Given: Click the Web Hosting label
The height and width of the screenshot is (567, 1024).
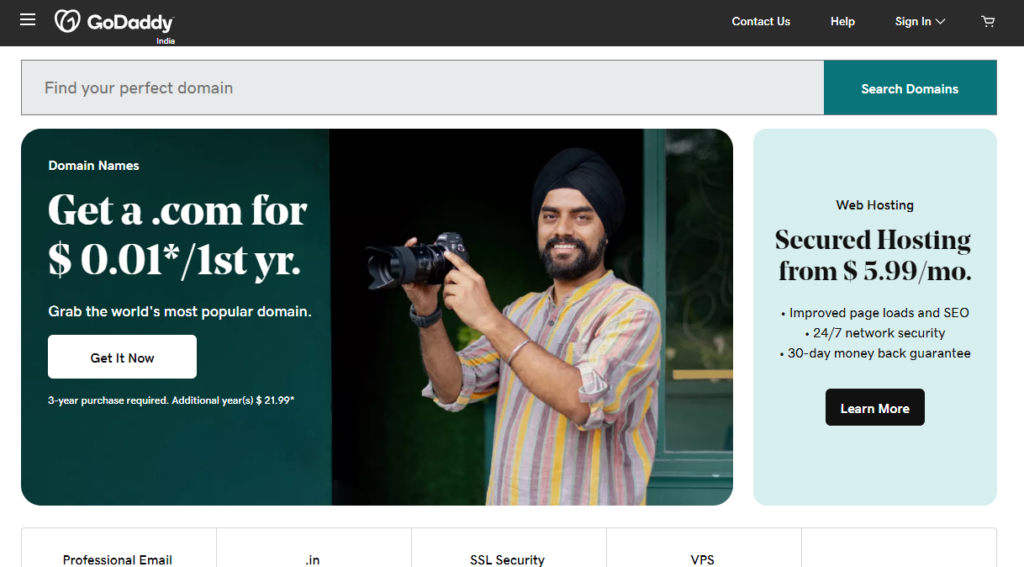Looking at the screenshot, I should [874, 205].
